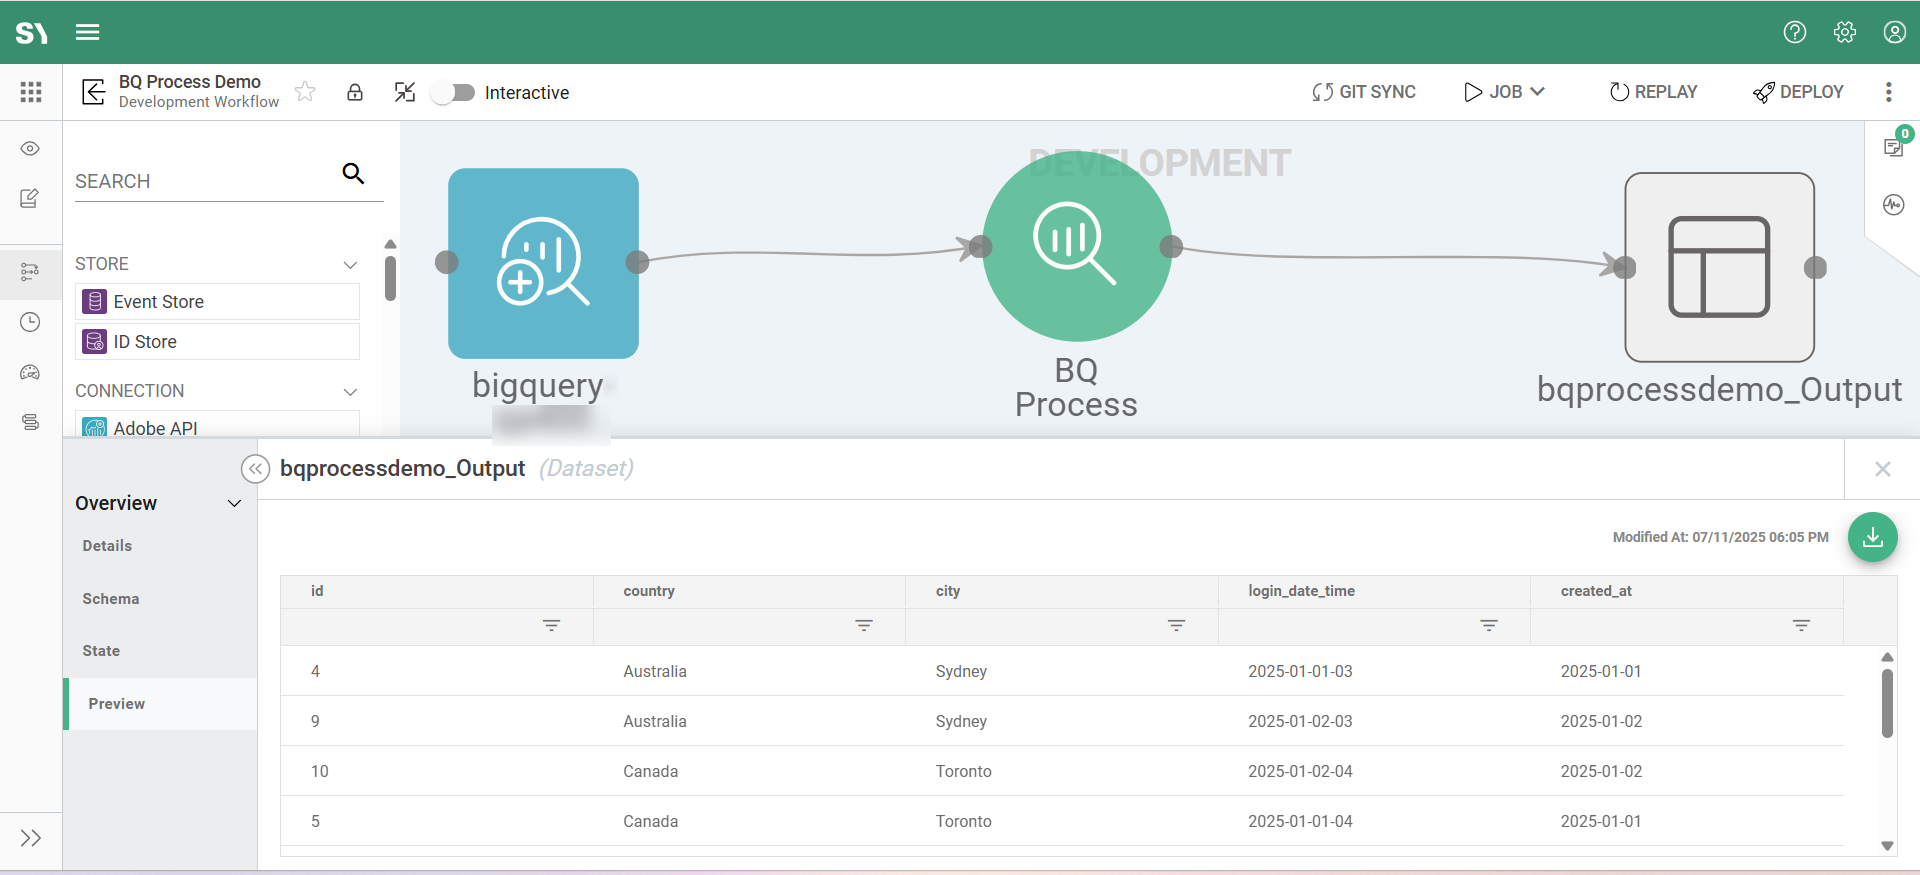Click the back arrow next to BQ Process Demo
The width and height of the screenshot is (1920, 875).
coord(93,93)
